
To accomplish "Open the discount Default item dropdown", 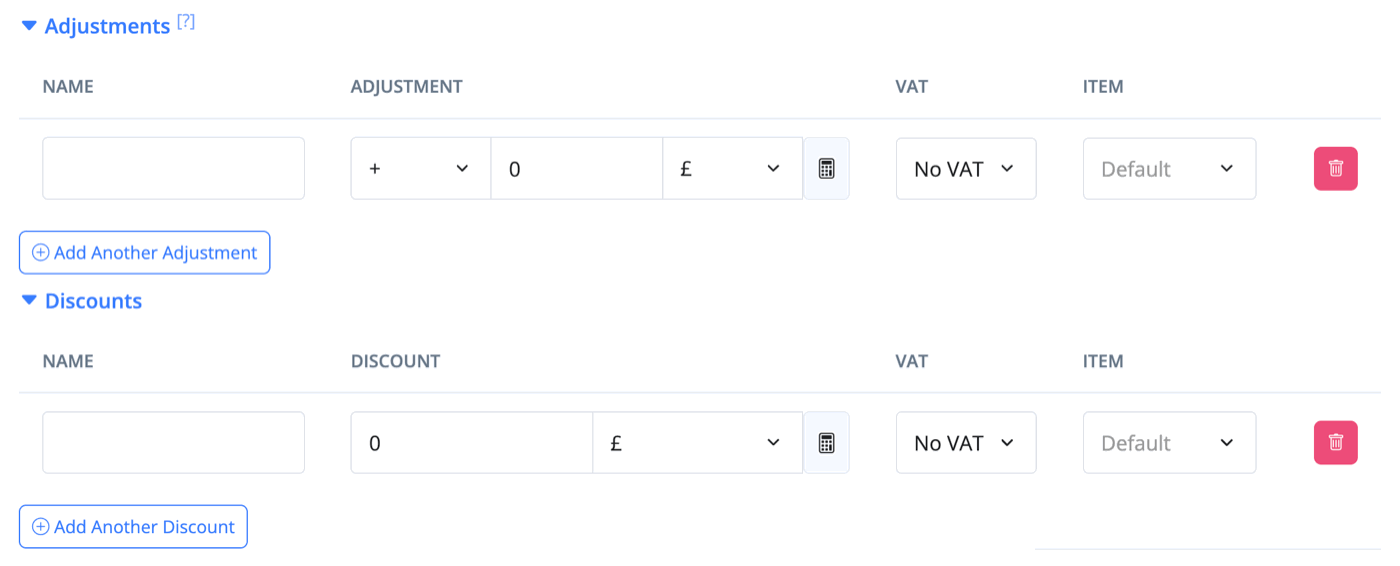I will click(x=1169, y=442).
